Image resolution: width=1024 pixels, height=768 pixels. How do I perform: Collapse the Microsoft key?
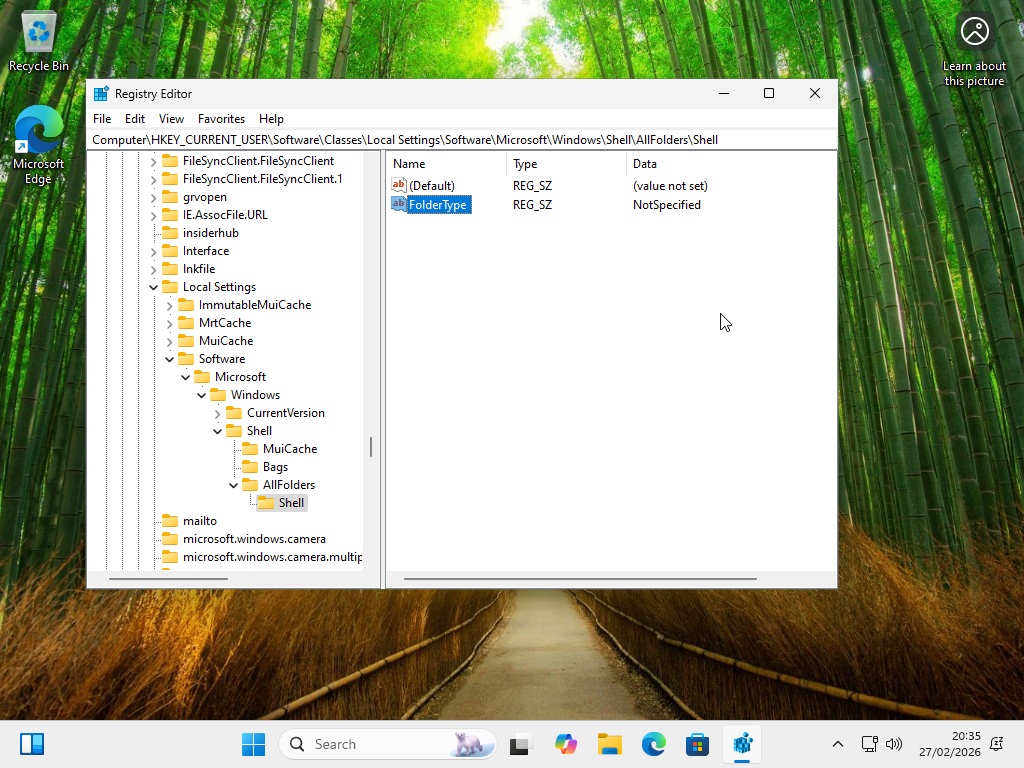[x=185, y=377]
